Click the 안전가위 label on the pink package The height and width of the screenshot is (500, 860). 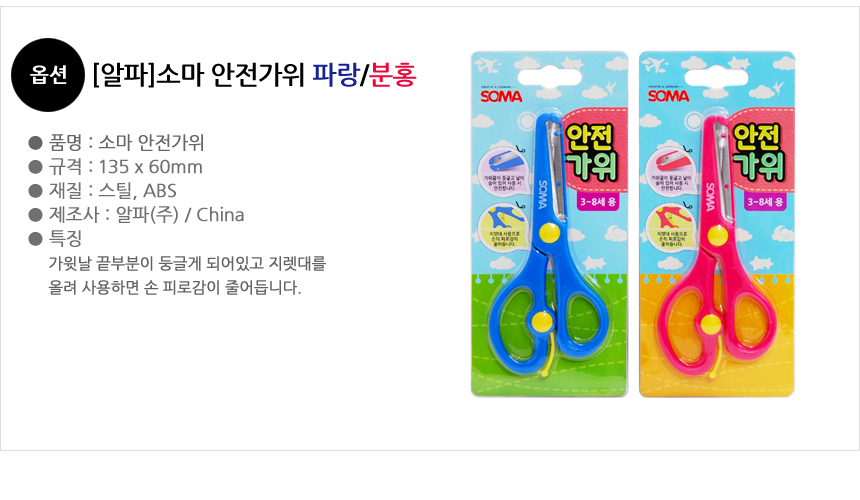coord(759,152)
